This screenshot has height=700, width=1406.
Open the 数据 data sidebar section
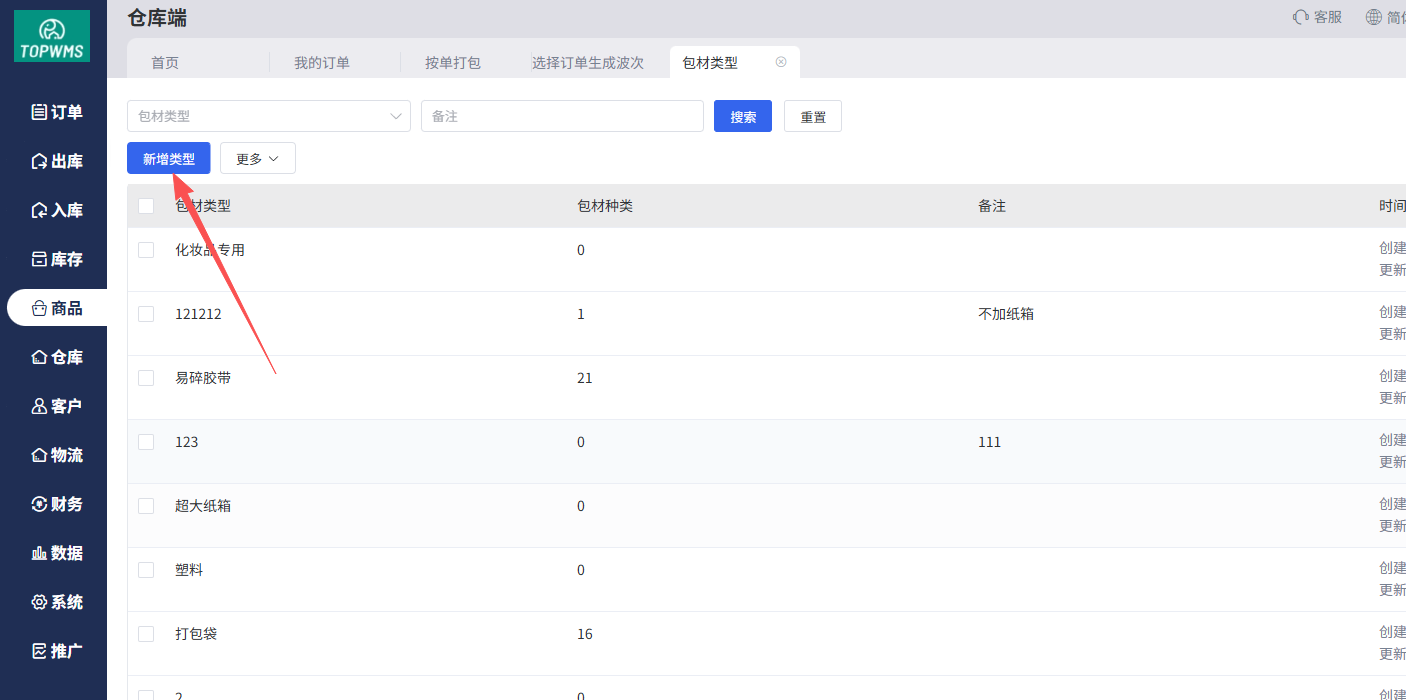click(x=57, y=553)
